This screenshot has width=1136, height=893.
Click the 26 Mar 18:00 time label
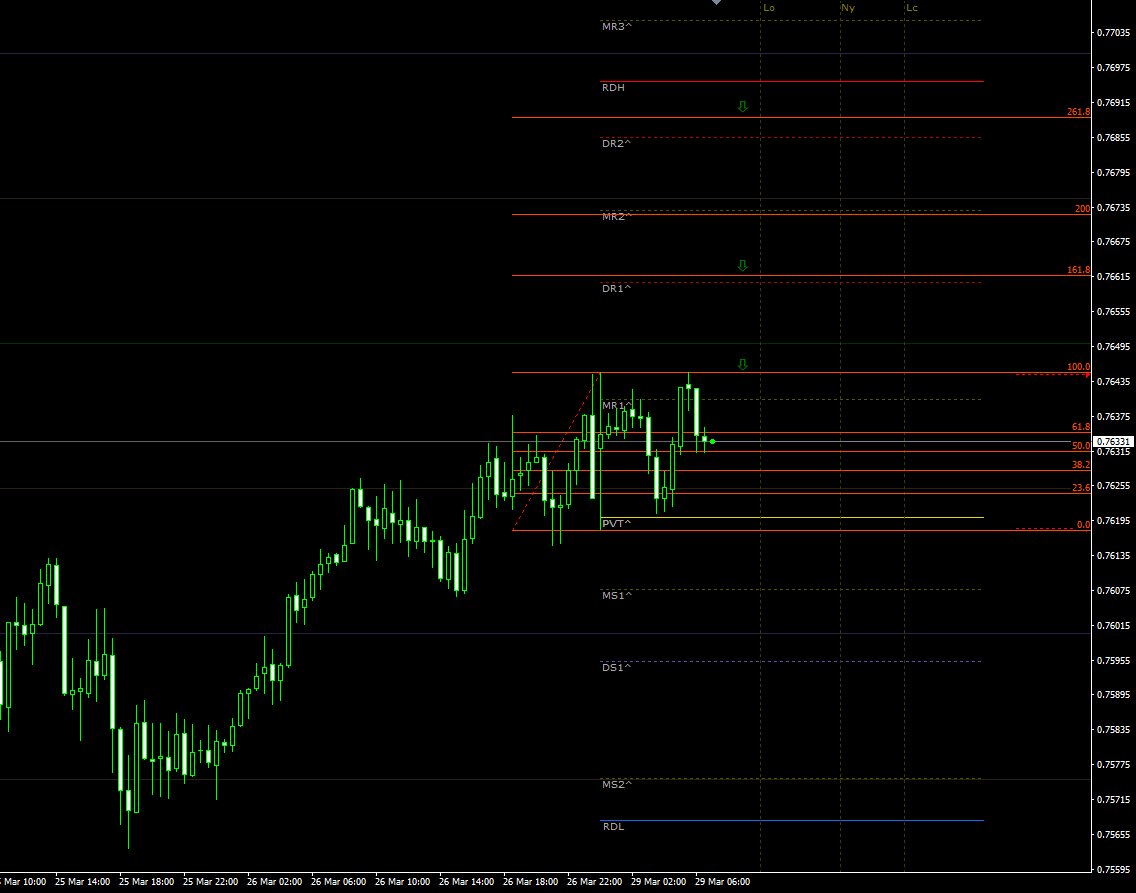click(530, 882)
